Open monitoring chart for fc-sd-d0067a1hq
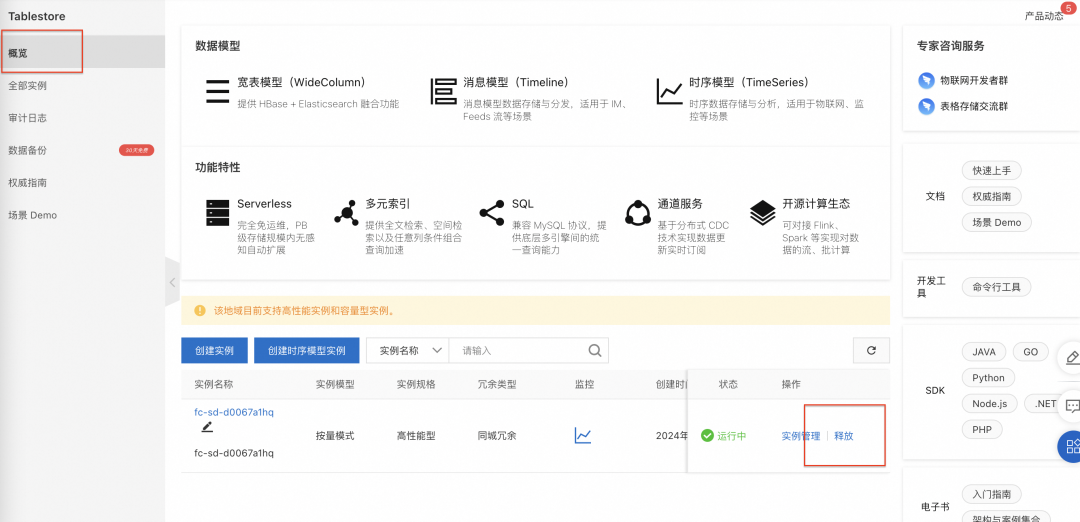The image size is (1080, 522). tap(583, 435)
